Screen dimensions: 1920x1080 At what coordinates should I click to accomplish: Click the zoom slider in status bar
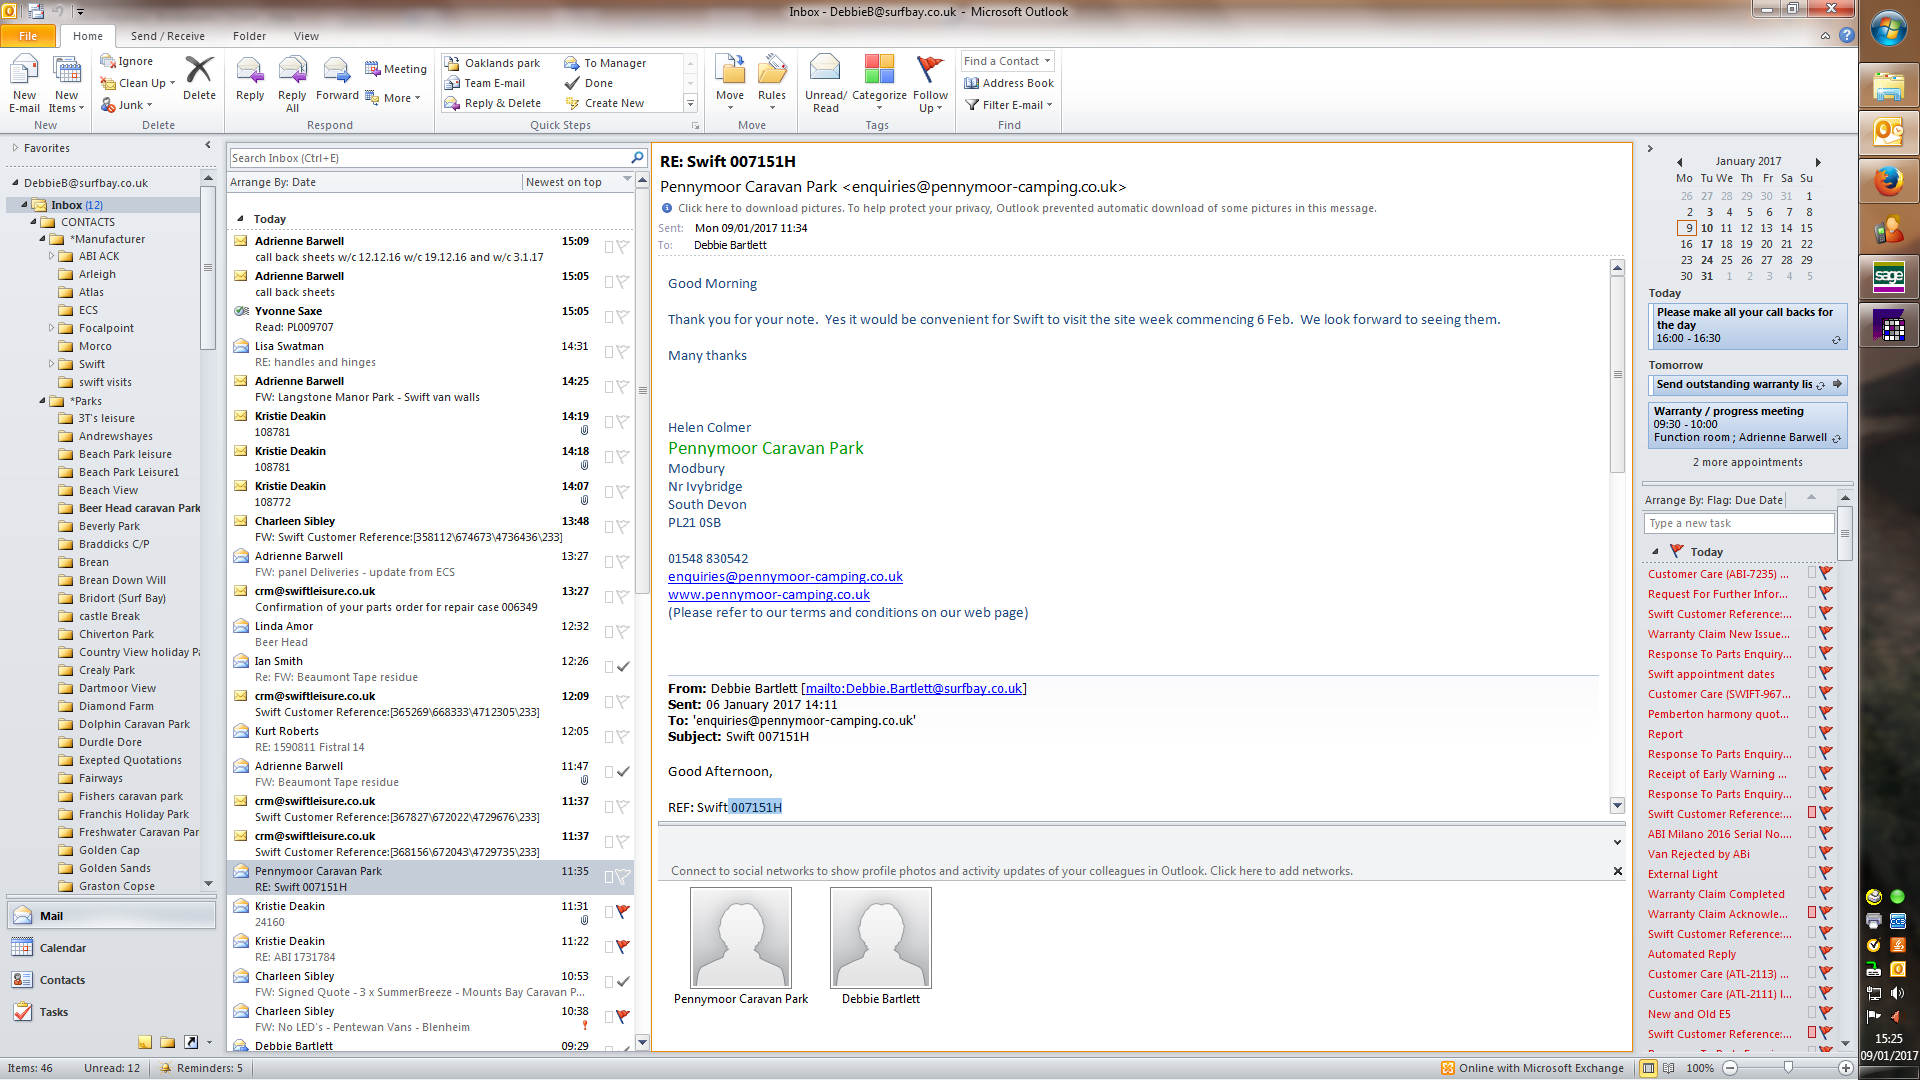[x=1788, y=1068]
